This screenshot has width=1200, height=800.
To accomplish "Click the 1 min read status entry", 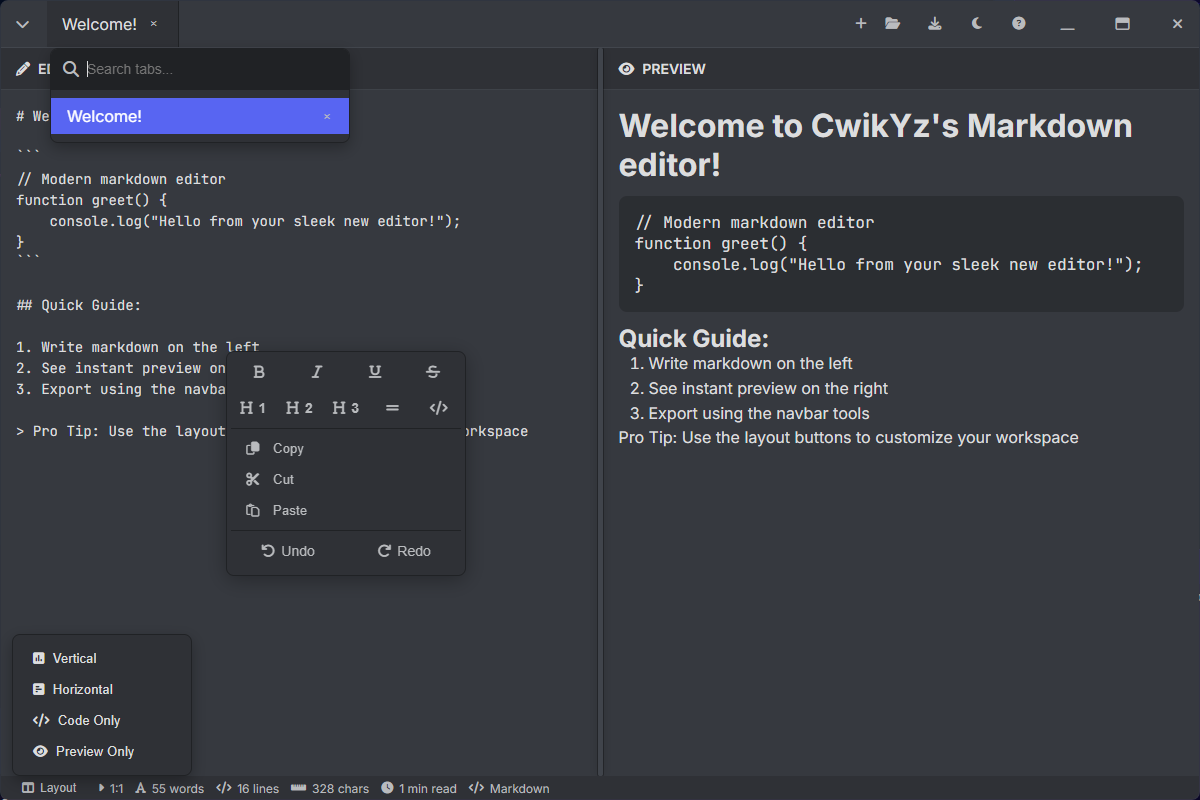I will (419, 788).
